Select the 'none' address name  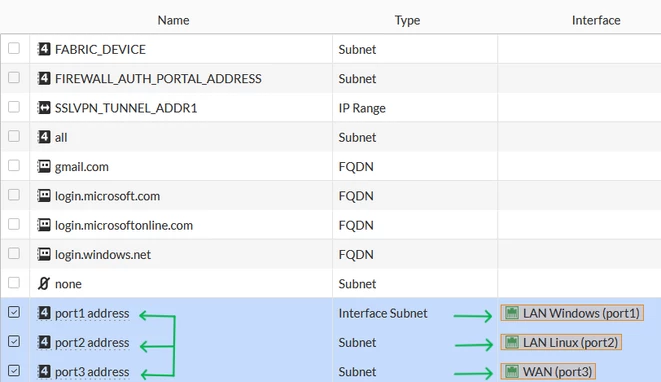click(68, 284)
